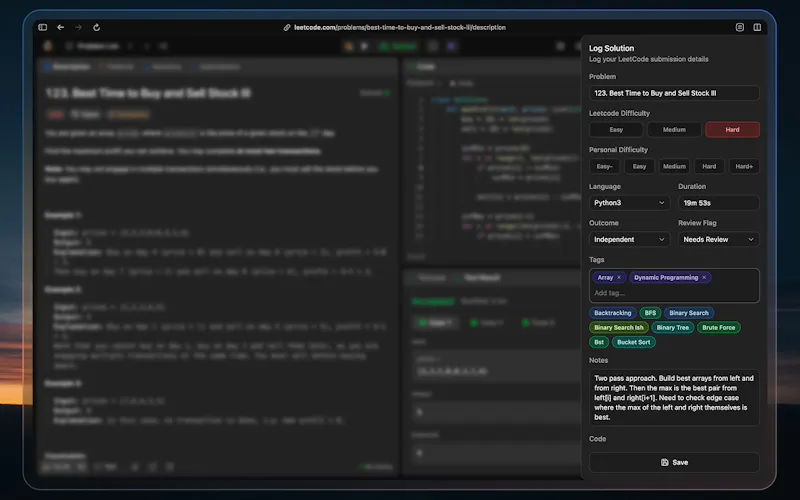
Task: Click the green Submit button on the LeetCode page
Action: click(x=399, y=46)
